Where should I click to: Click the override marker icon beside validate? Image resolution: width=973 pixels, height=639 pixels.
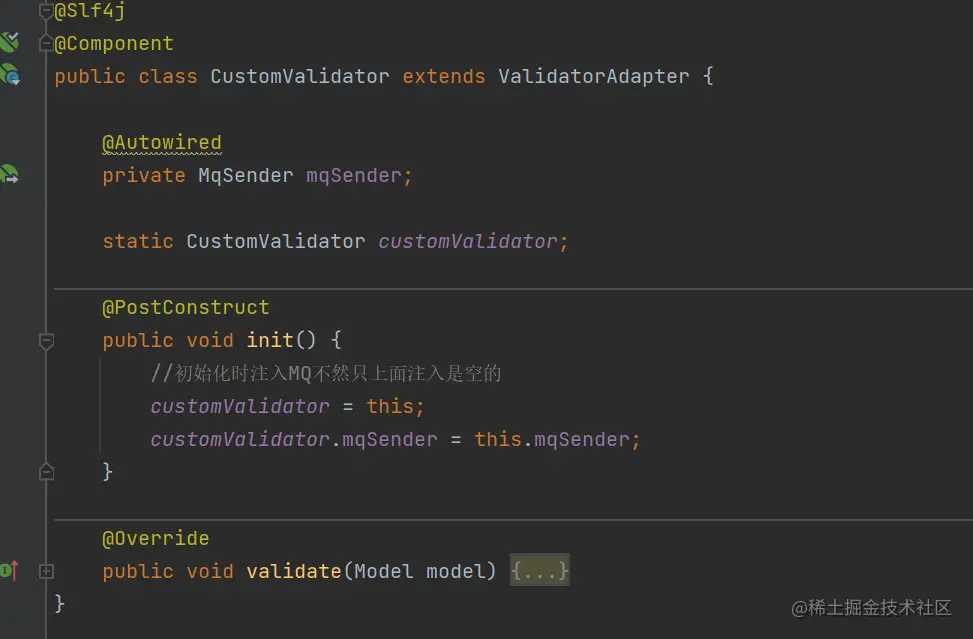tap(9, 570)
